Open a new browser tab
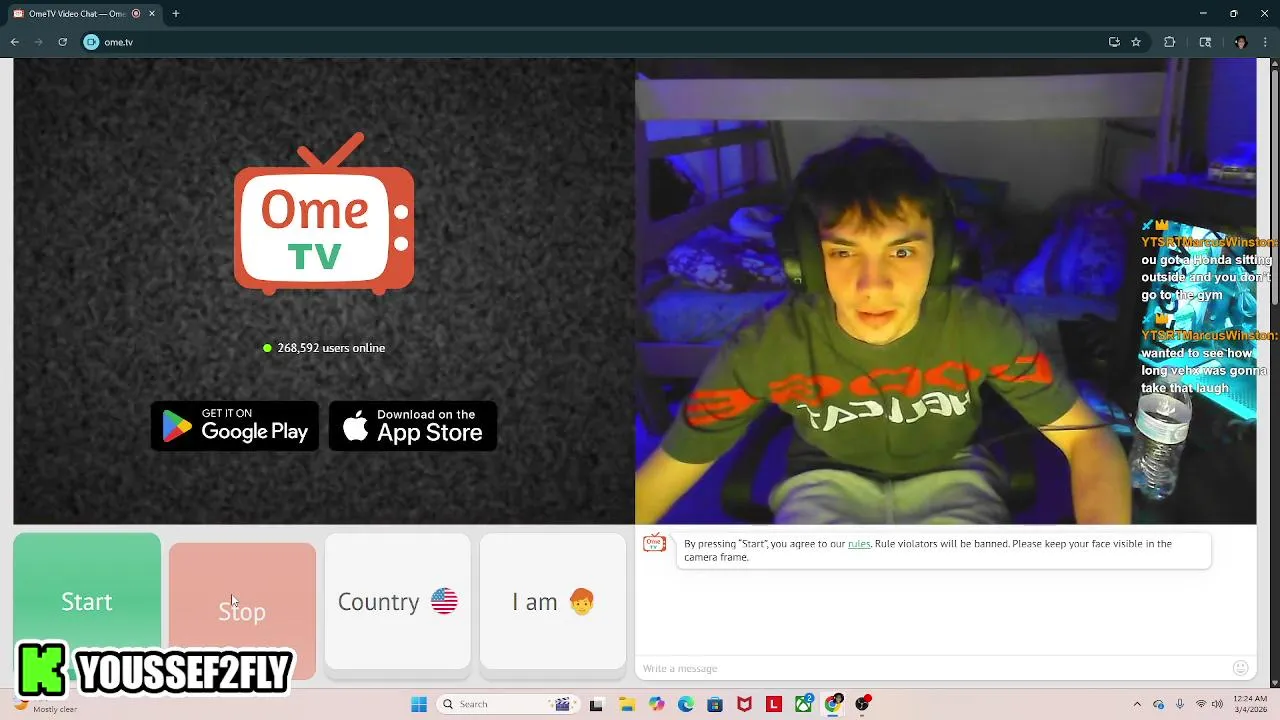Screen dimensions: 1280x720 (x=176, y=14)
